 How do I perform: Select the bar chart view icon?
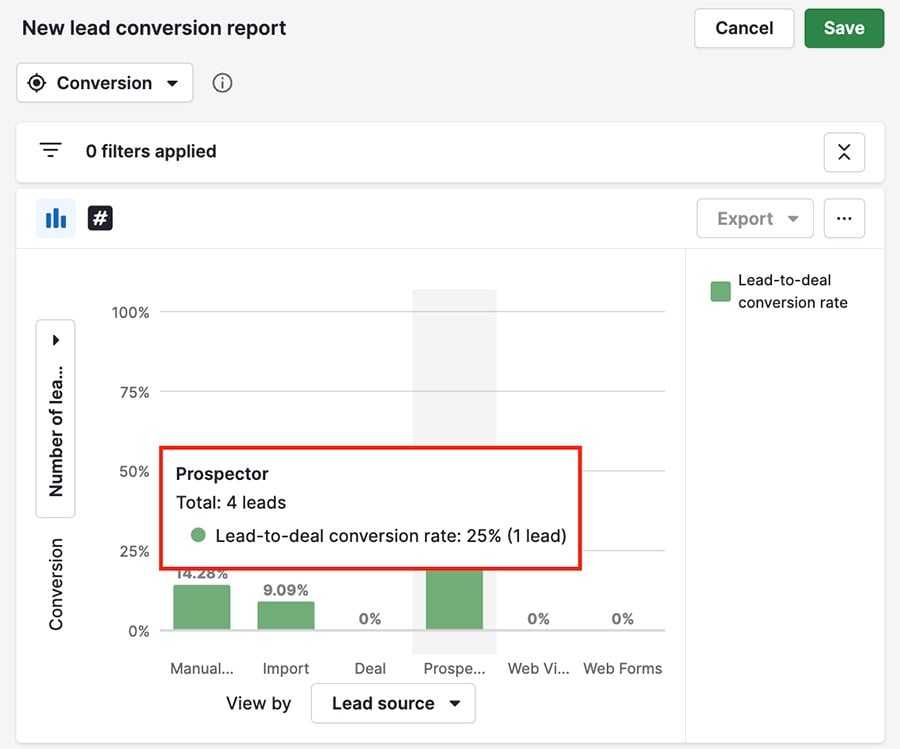[55, 218]
